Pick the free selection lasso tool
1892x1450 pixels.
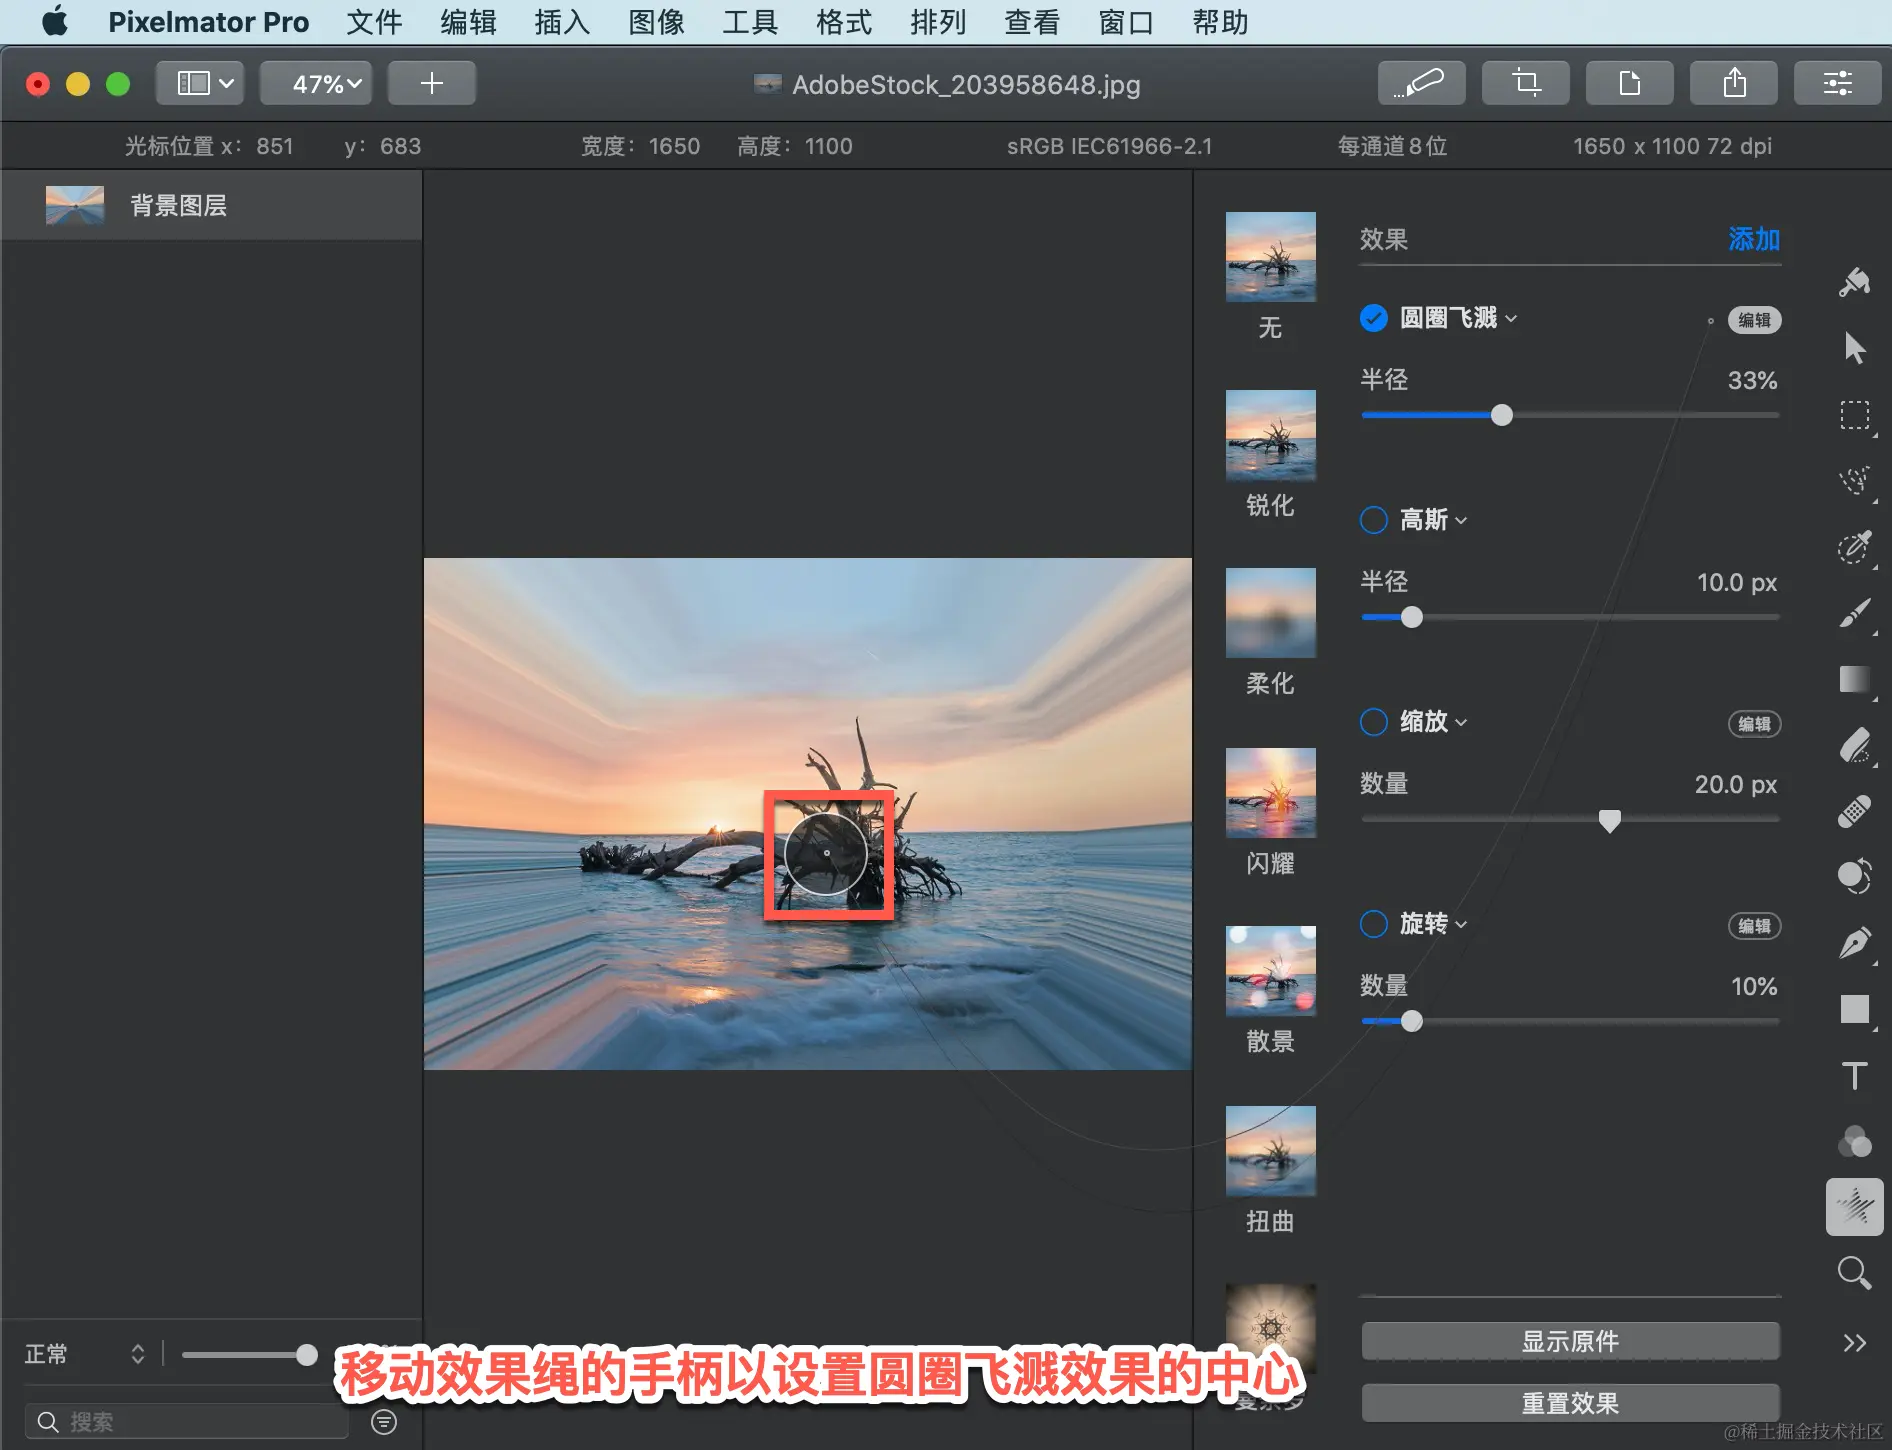tap(1855, 480)
